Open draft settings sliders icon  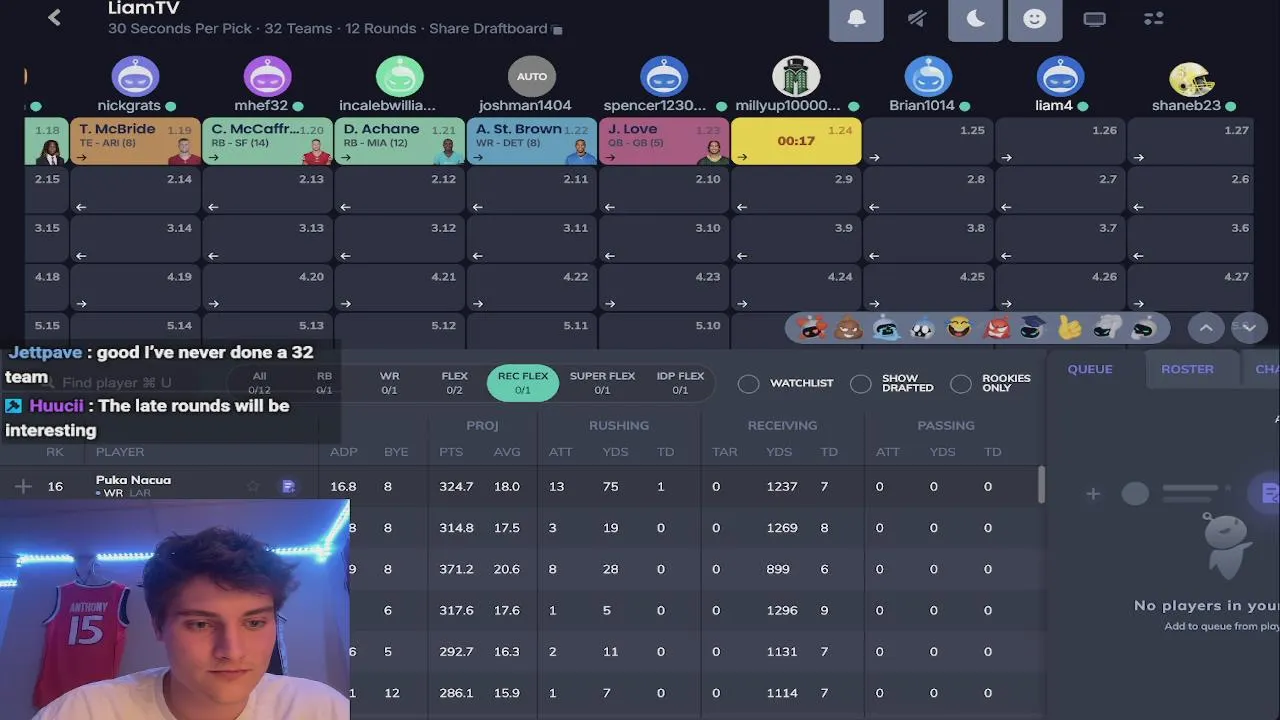click(x=1153, y=18)
